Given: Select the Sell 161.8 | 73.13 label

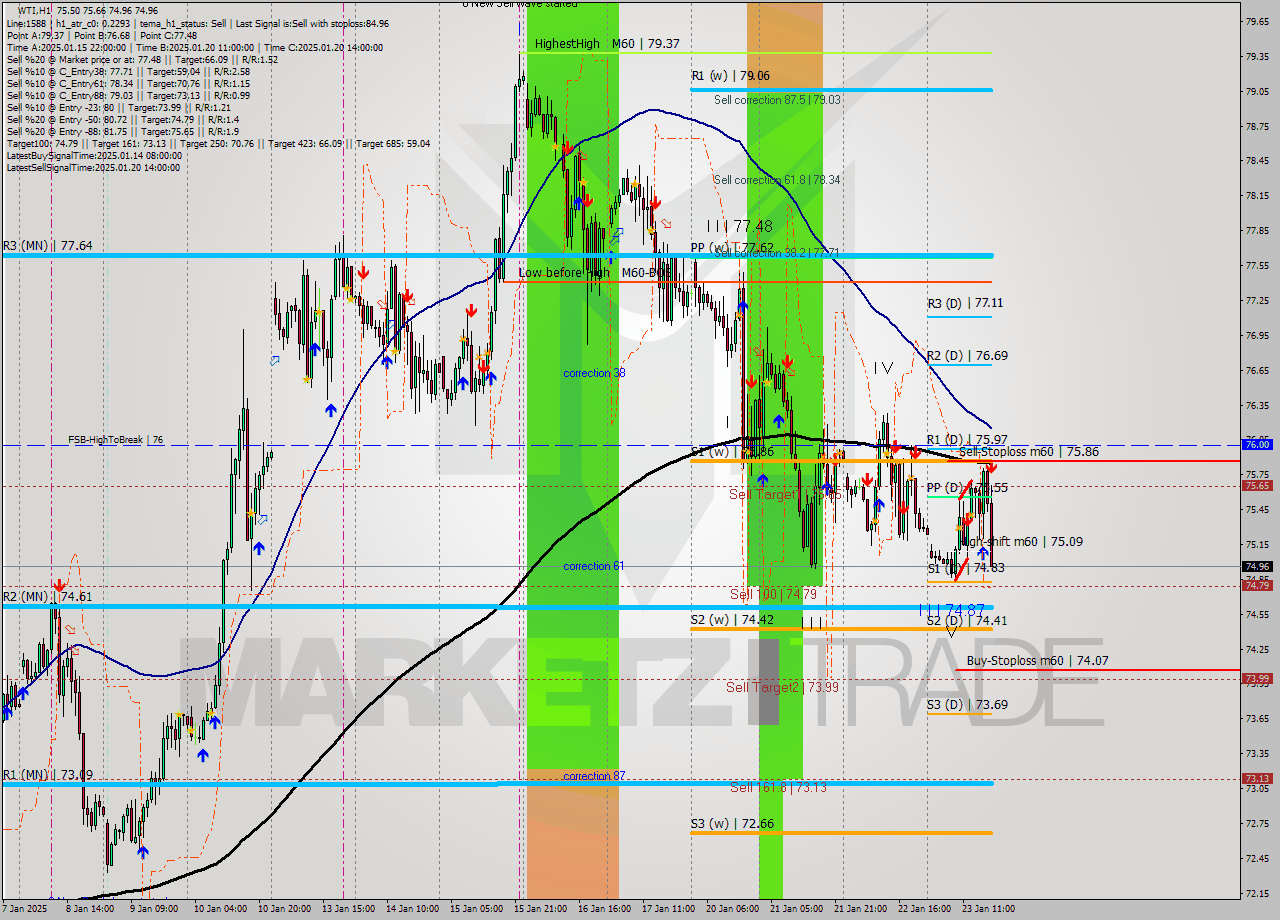Looking at the screenshot, I should tap(778, 787).
